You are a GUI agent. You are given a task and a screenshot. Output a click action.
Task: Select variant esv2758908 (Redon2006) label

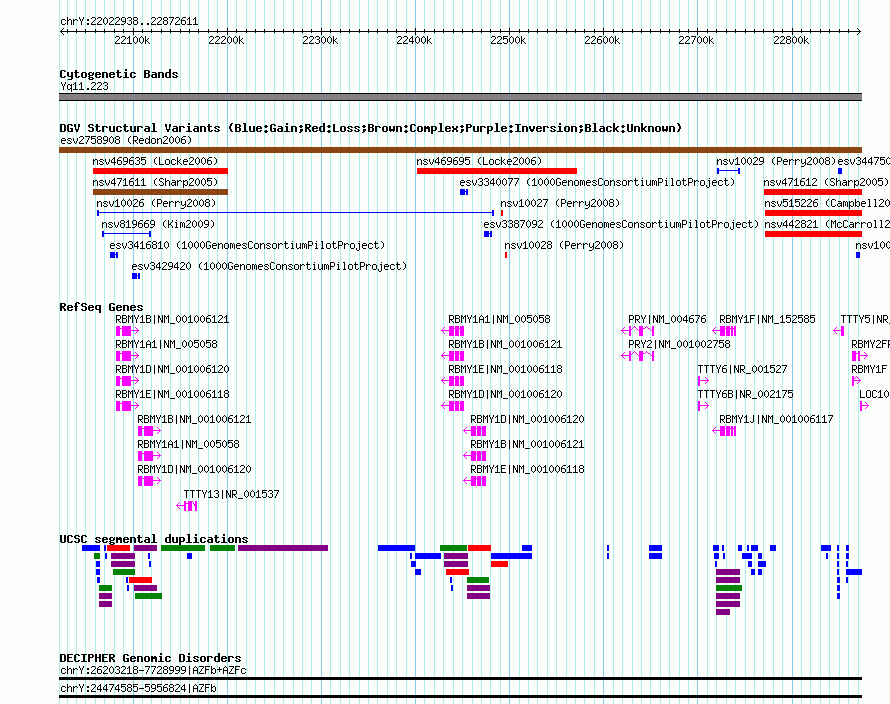pyautogui.click(x=126, y=140)
